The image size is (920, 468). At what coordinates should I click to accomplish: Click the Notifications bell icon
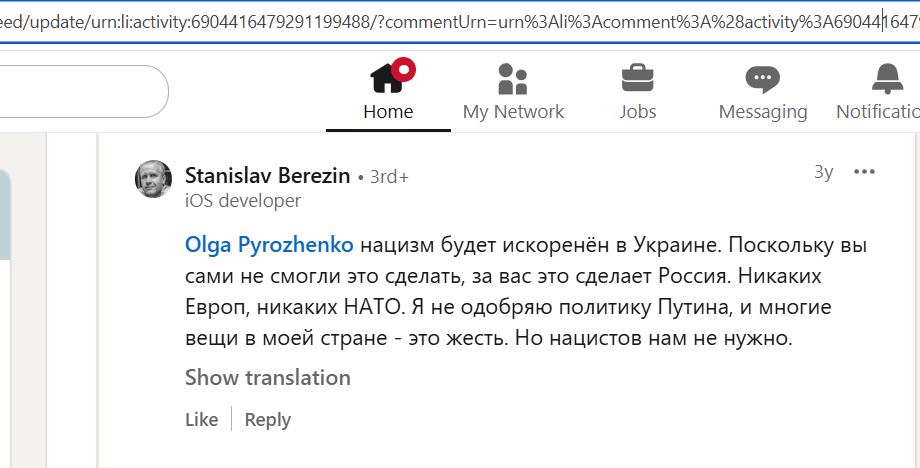[x=886, y=77]
